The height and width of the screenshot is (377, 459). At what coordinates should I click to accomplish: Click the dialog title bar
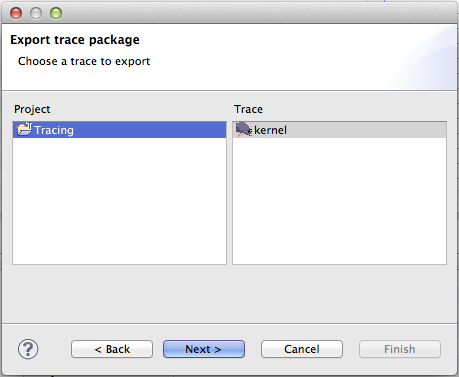[229, 13]
